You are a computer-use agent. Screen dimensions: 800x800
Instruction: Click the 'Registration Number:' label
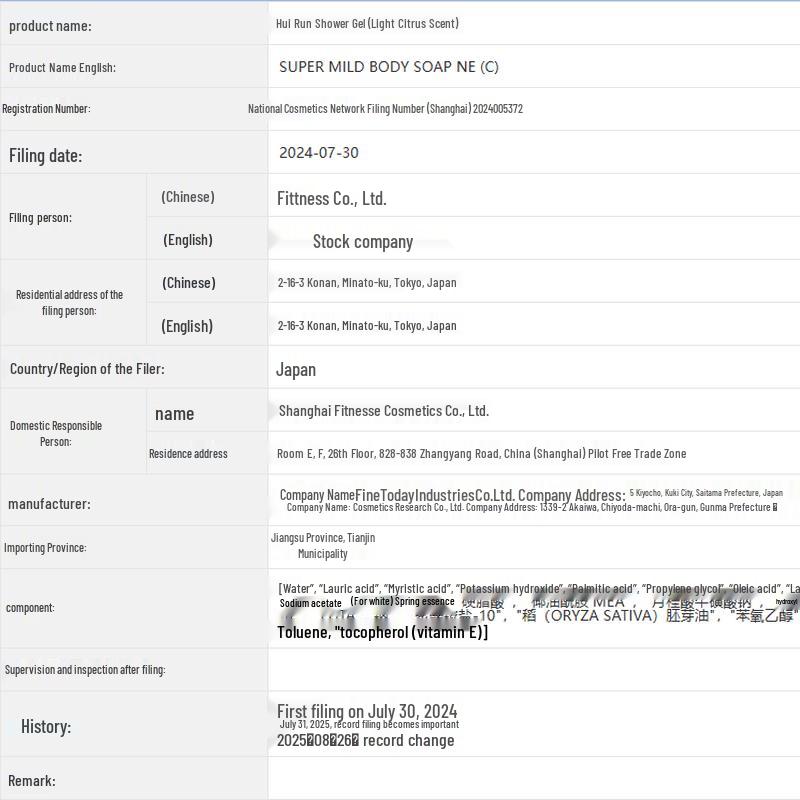[46, 109]
